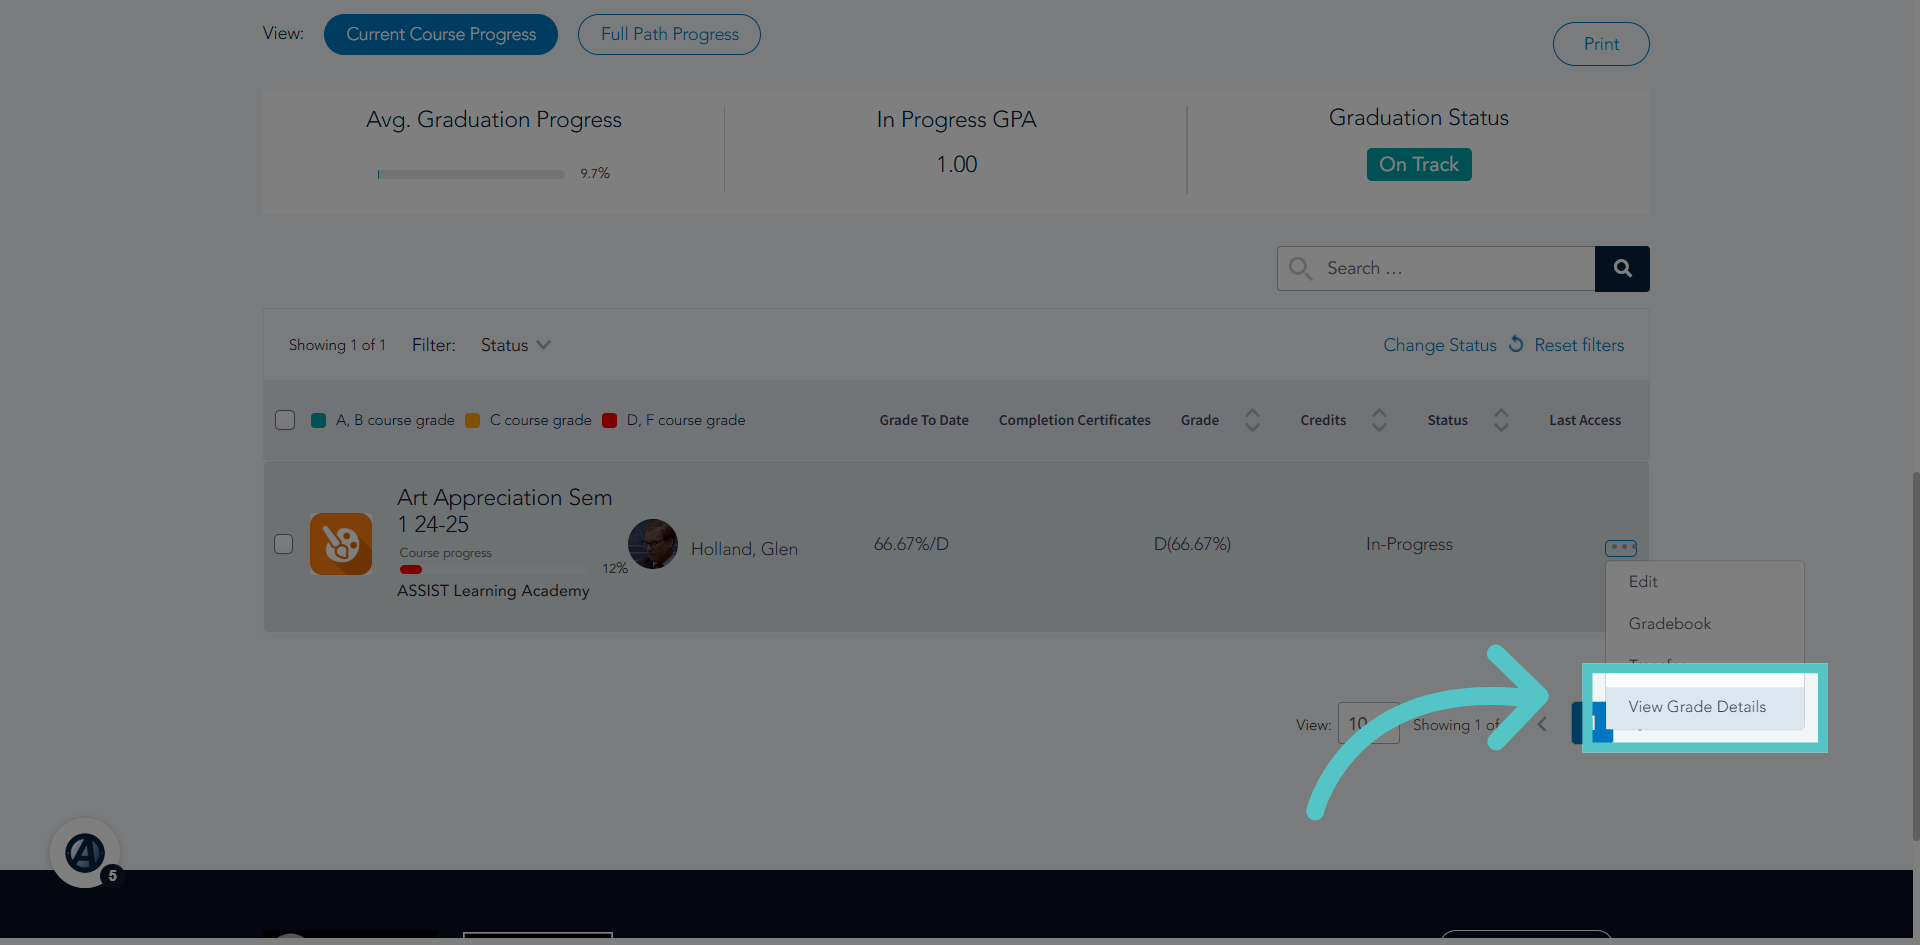
Task: Select View Grade Details menu entry
Action: coord(1697,707)
